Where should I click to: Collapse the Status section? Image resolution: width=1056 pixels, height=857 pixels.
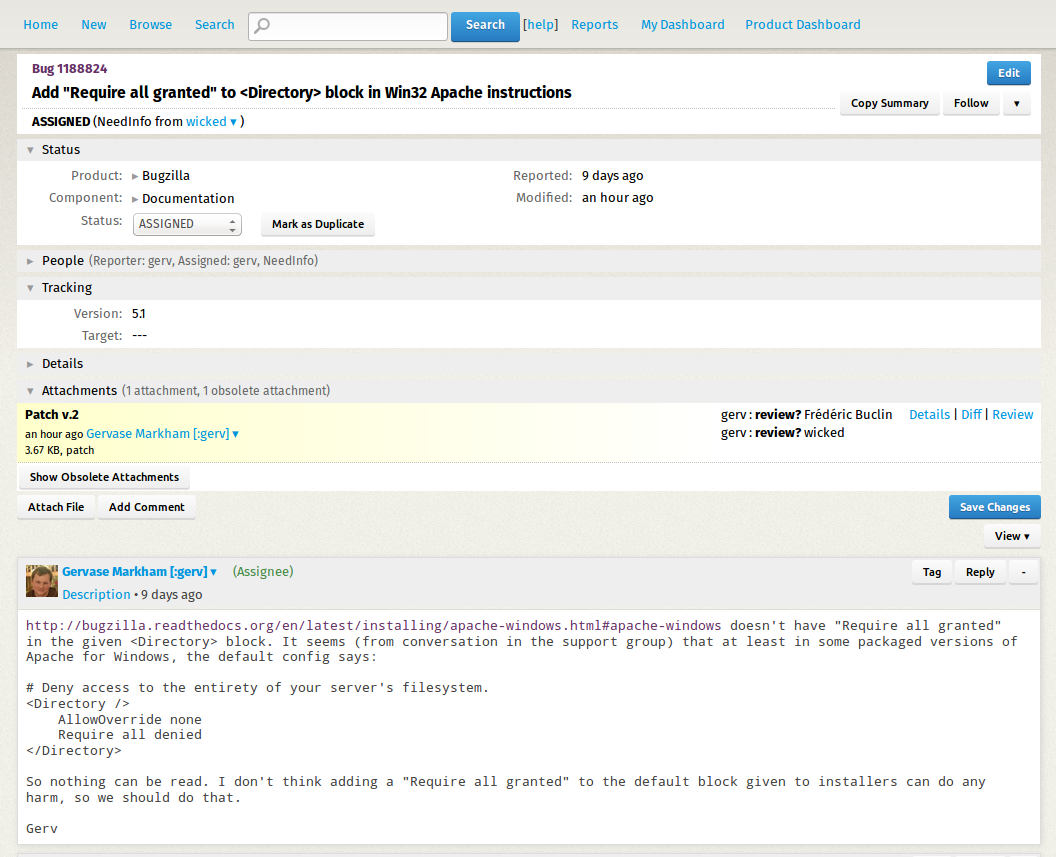(x=30, y=150)
